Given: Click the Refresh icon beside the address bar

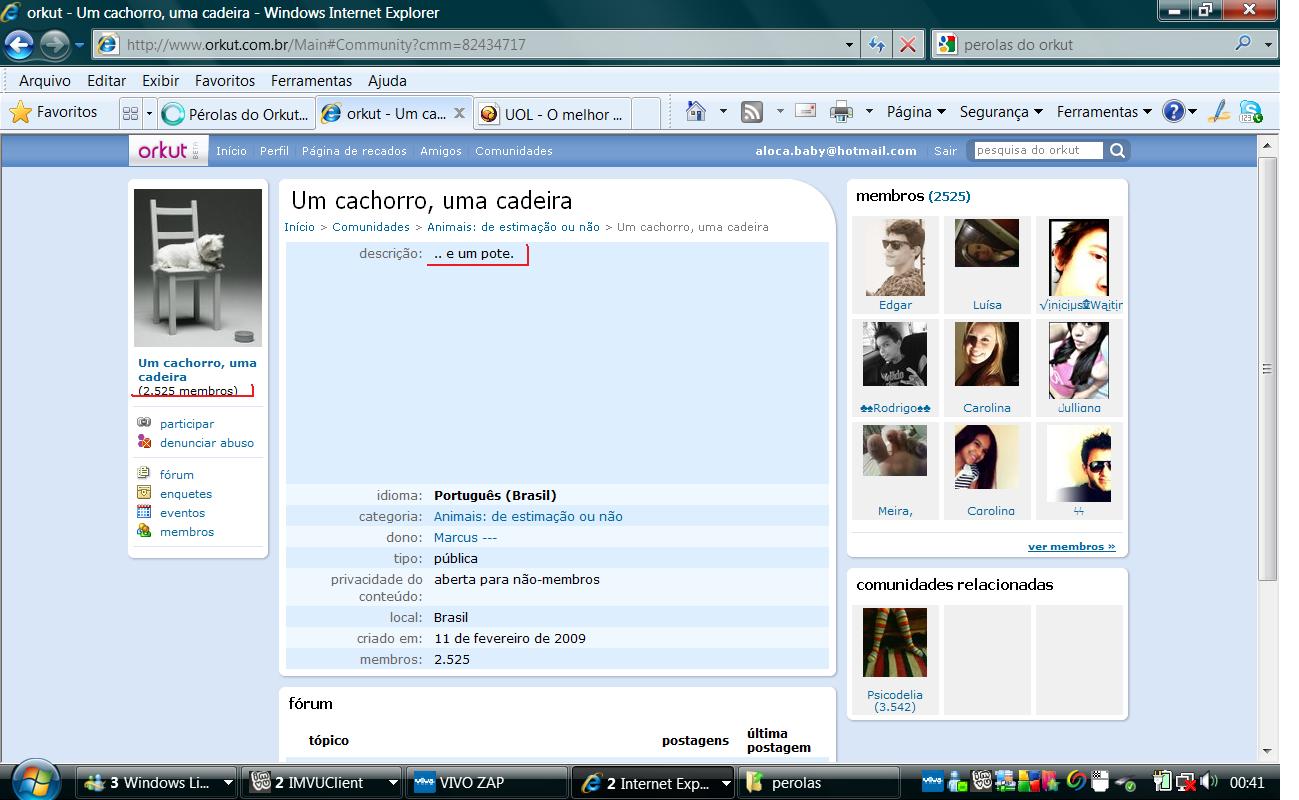Looking at the screenshot, I should 877,45.
